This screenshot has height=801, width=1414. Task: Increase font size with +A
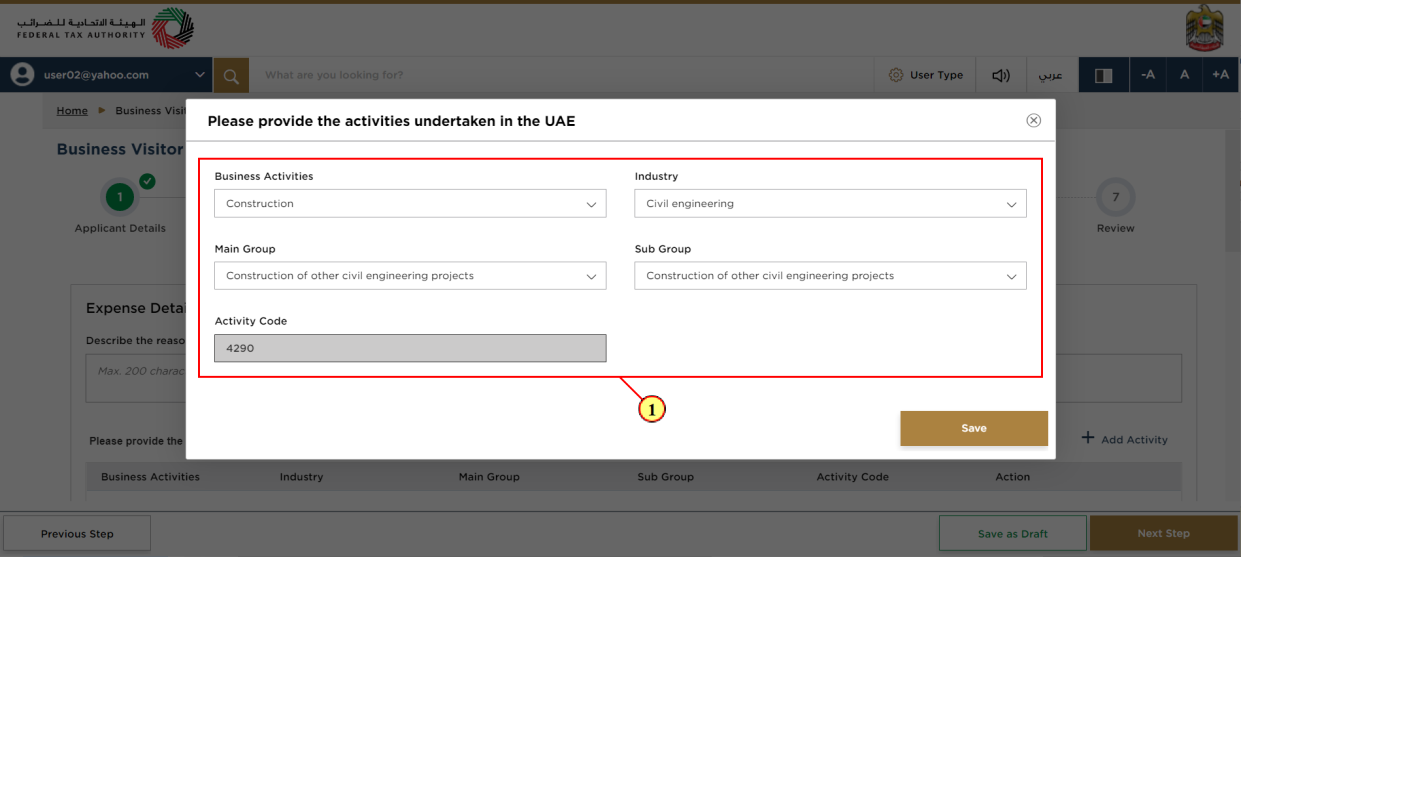click(1220, 75)
